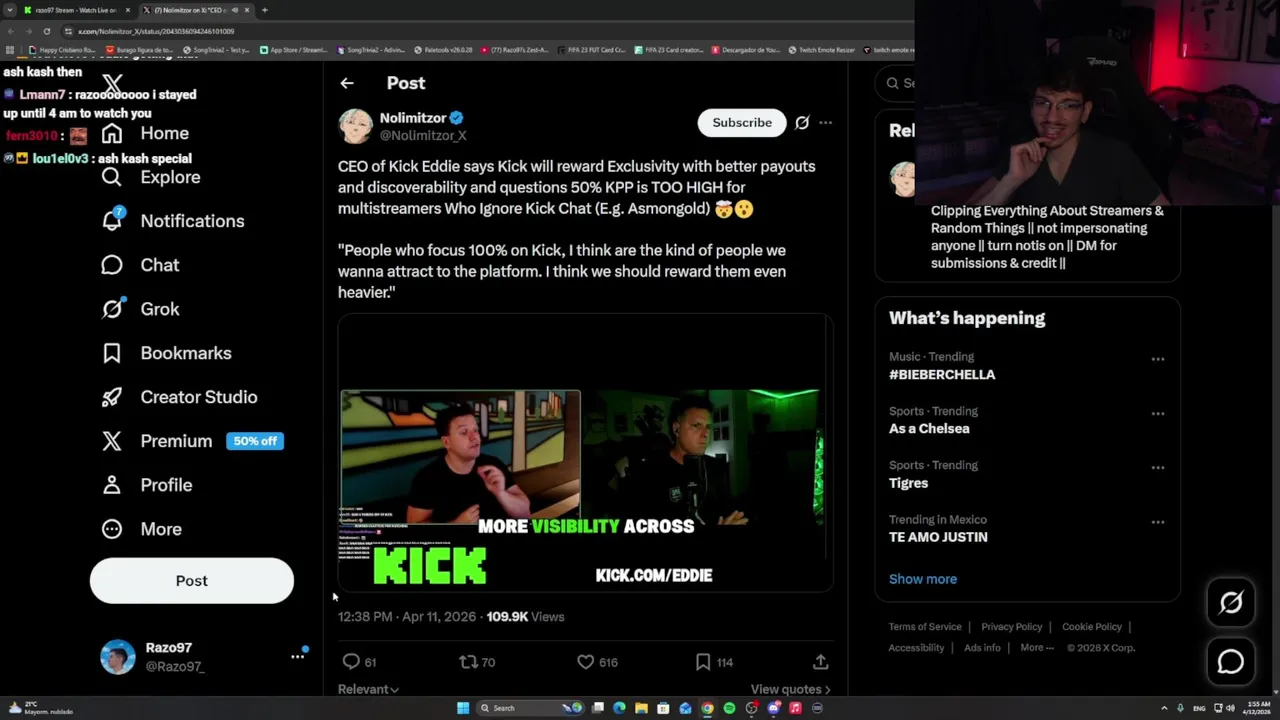Open Premium from the sidebar
1280x720 pixels.
click(192, 441)
